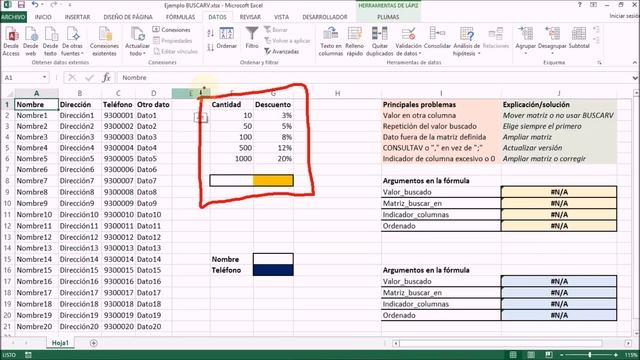Select cell containing Nombre5
The image size is (640, 360).
pyautogui.click(x=37, y=158)
